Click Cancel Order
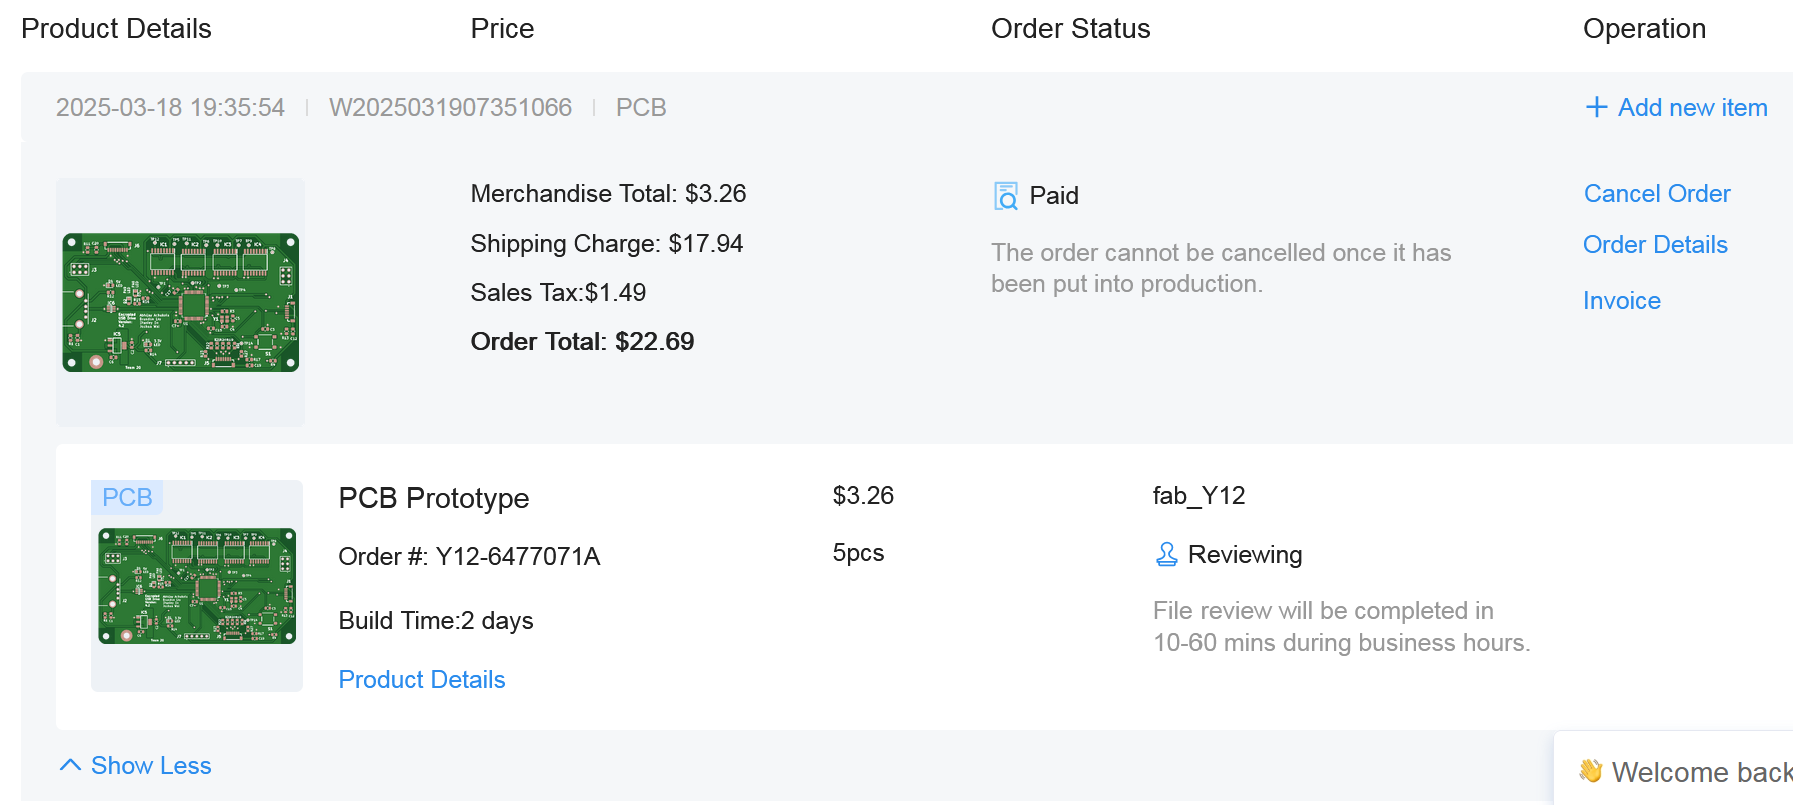This screenshot has height=805, width=1793. click(x=1657, y=193)
